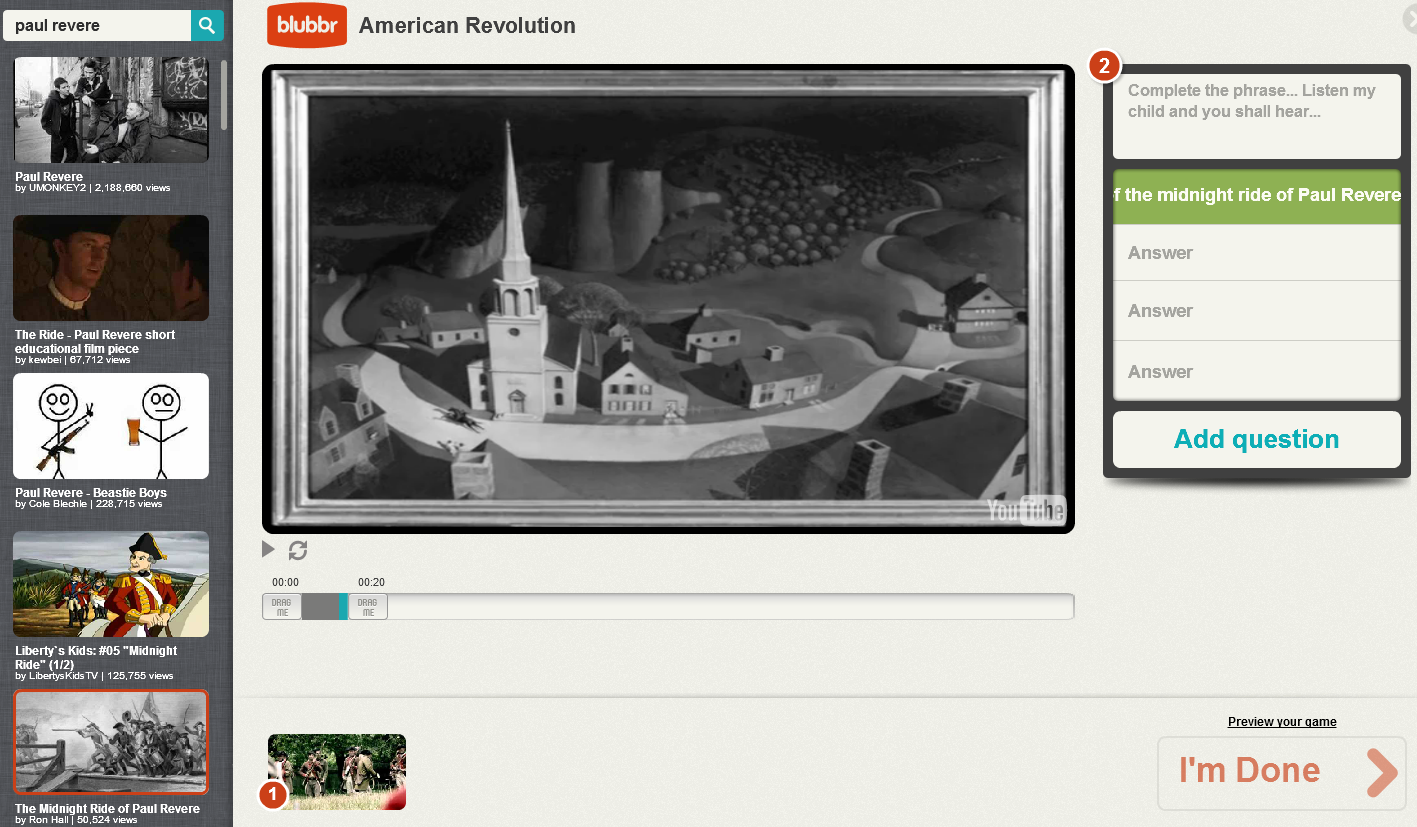Viewport: 1417px width, 827px height.
Task: Click the Paul Revere - Beastie Boys title
Action: click(91, 493)
